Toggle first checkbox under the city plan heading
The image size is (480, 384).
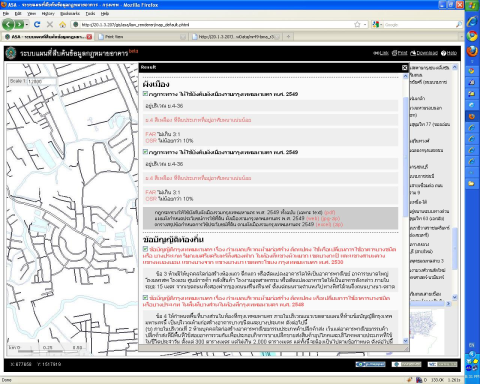145,94
